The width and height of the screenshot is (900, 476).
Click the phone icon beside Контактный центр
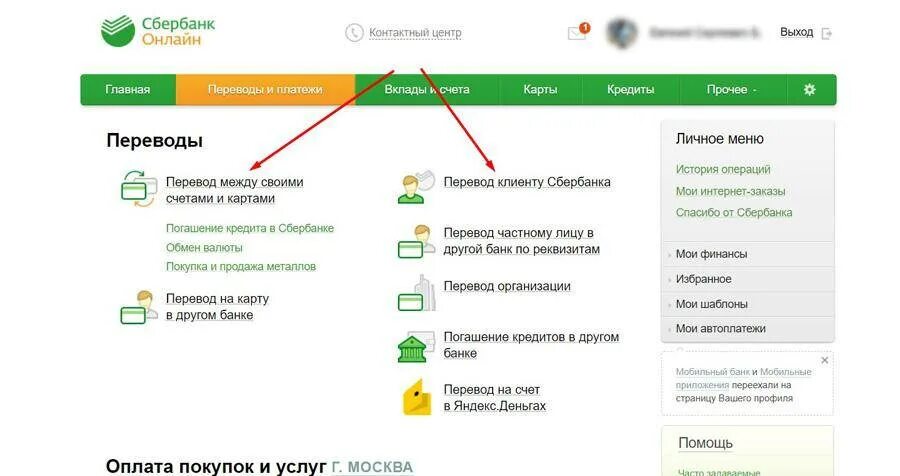click(354, 33)
